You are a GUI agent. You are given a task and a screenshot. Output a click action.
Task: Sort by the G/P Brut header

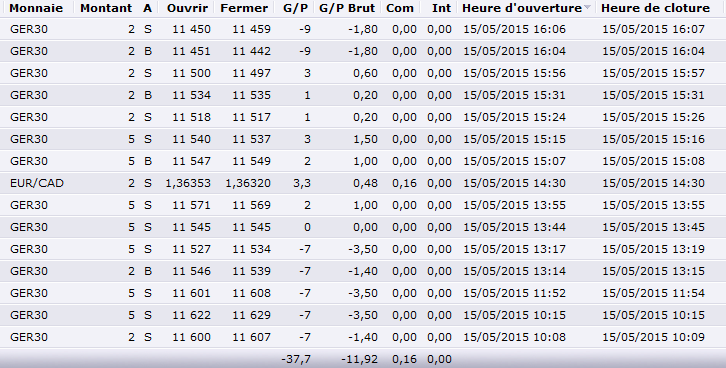(x=347, y=8)
